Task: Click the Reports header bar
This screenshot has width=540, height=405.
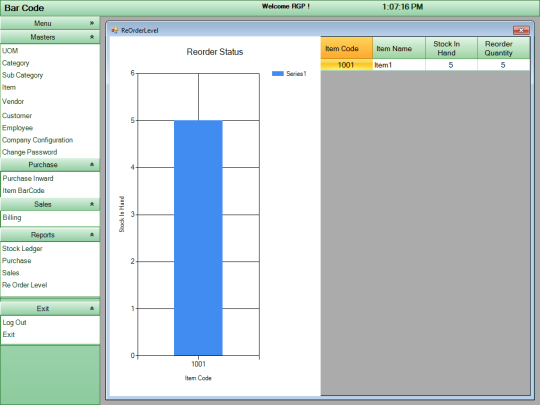Action: (x=50, y=235)
